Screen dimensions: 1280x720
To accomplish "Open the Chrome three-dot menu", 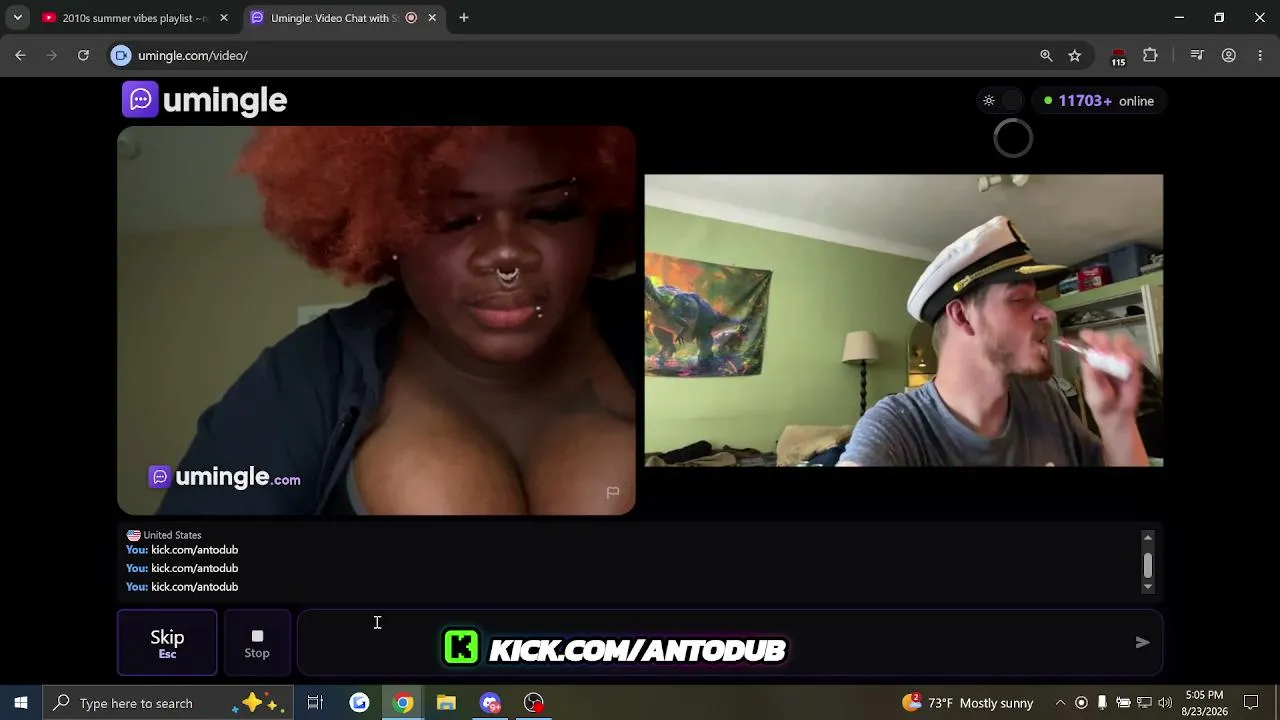I will (x=1260, y=56).
